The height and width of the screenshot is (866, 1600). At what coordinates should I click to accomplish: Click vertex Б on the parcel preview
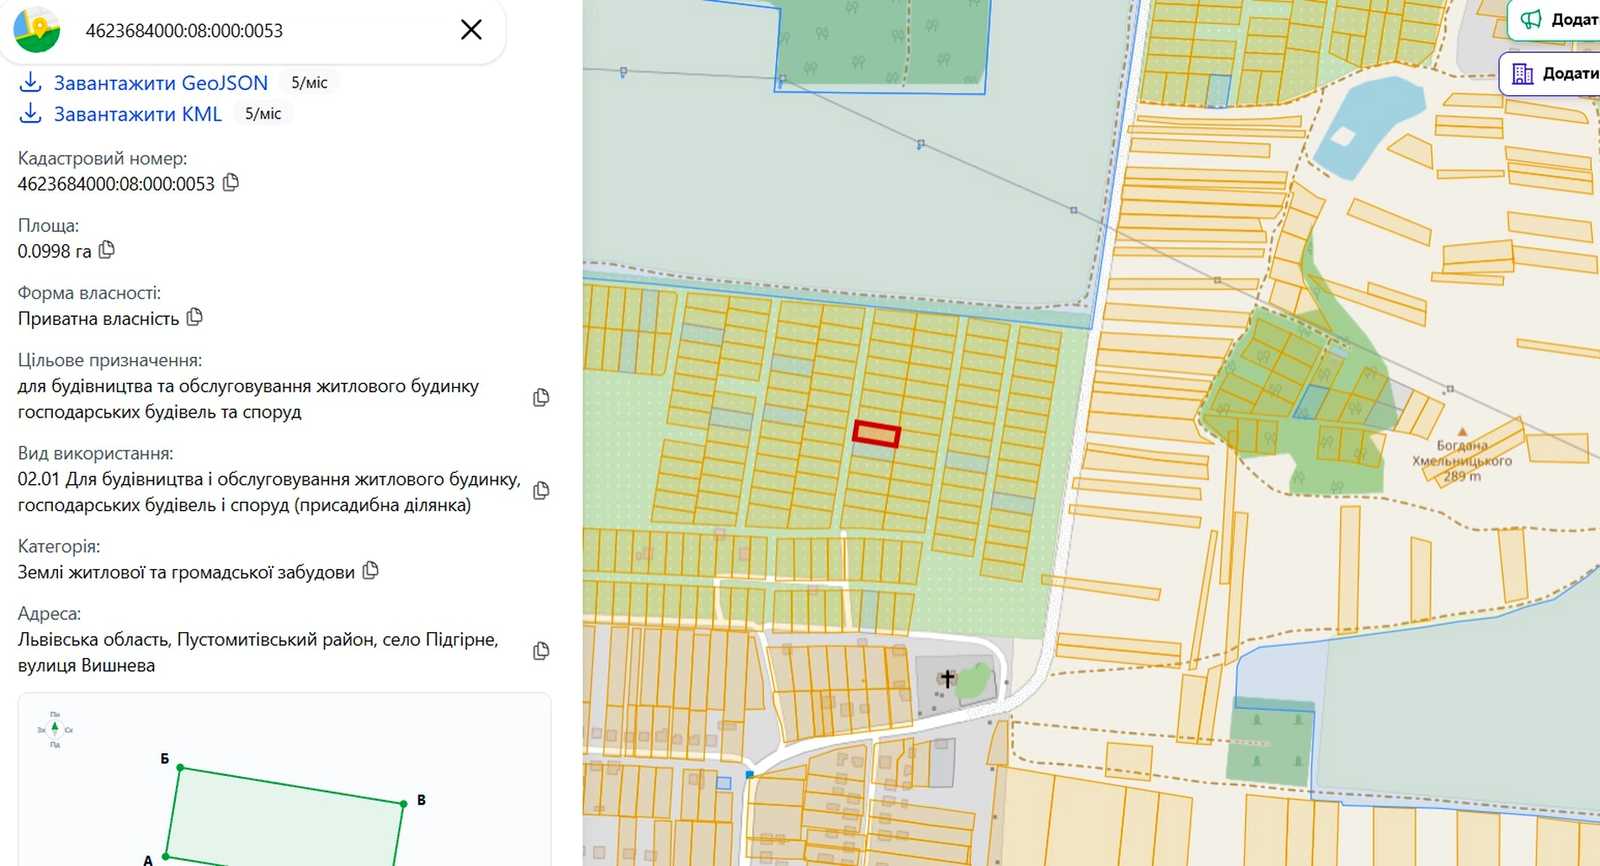180,767
